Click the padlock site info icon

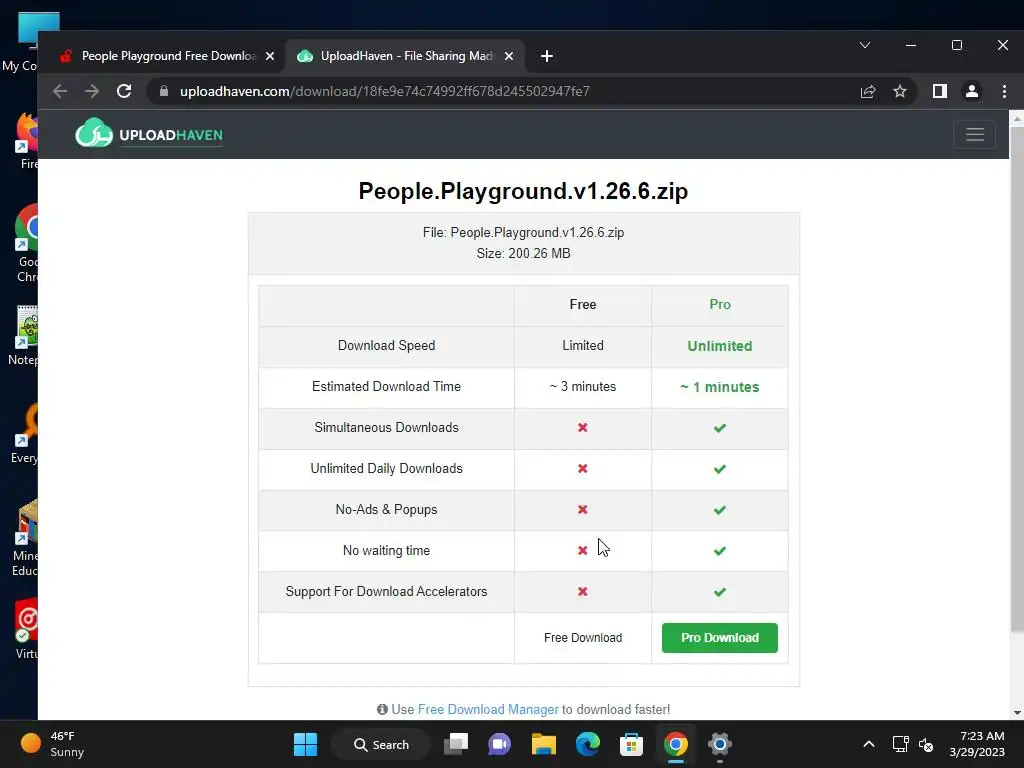(x=164, y=91)
